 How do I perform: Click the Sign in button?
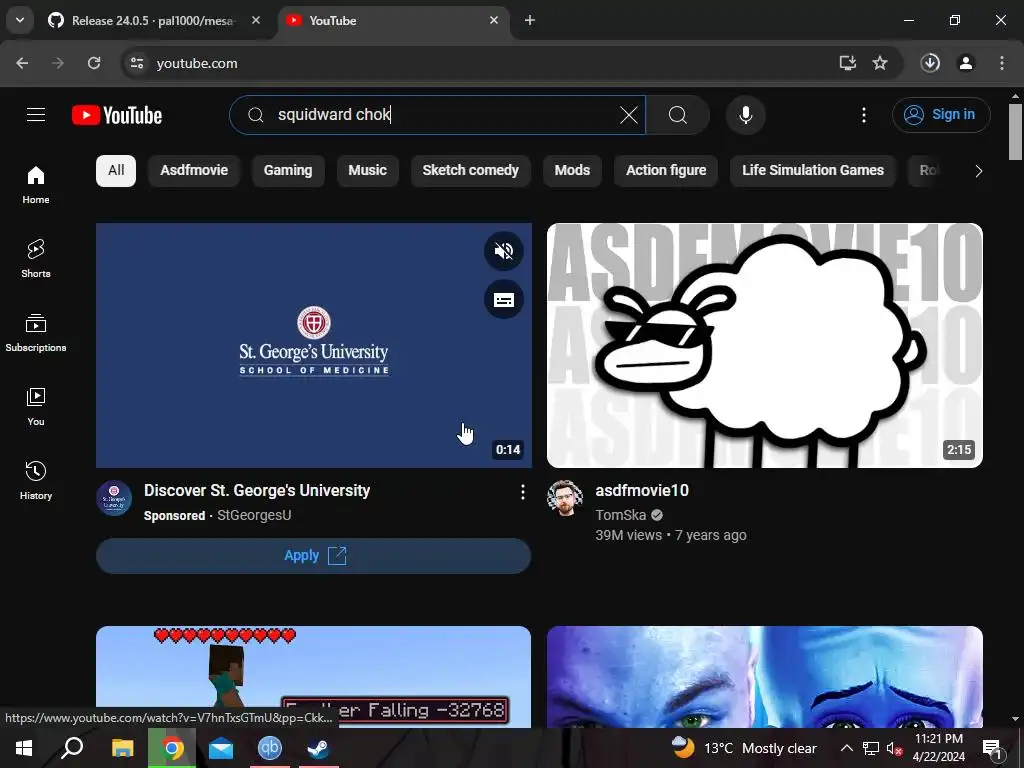pos(941,115)
